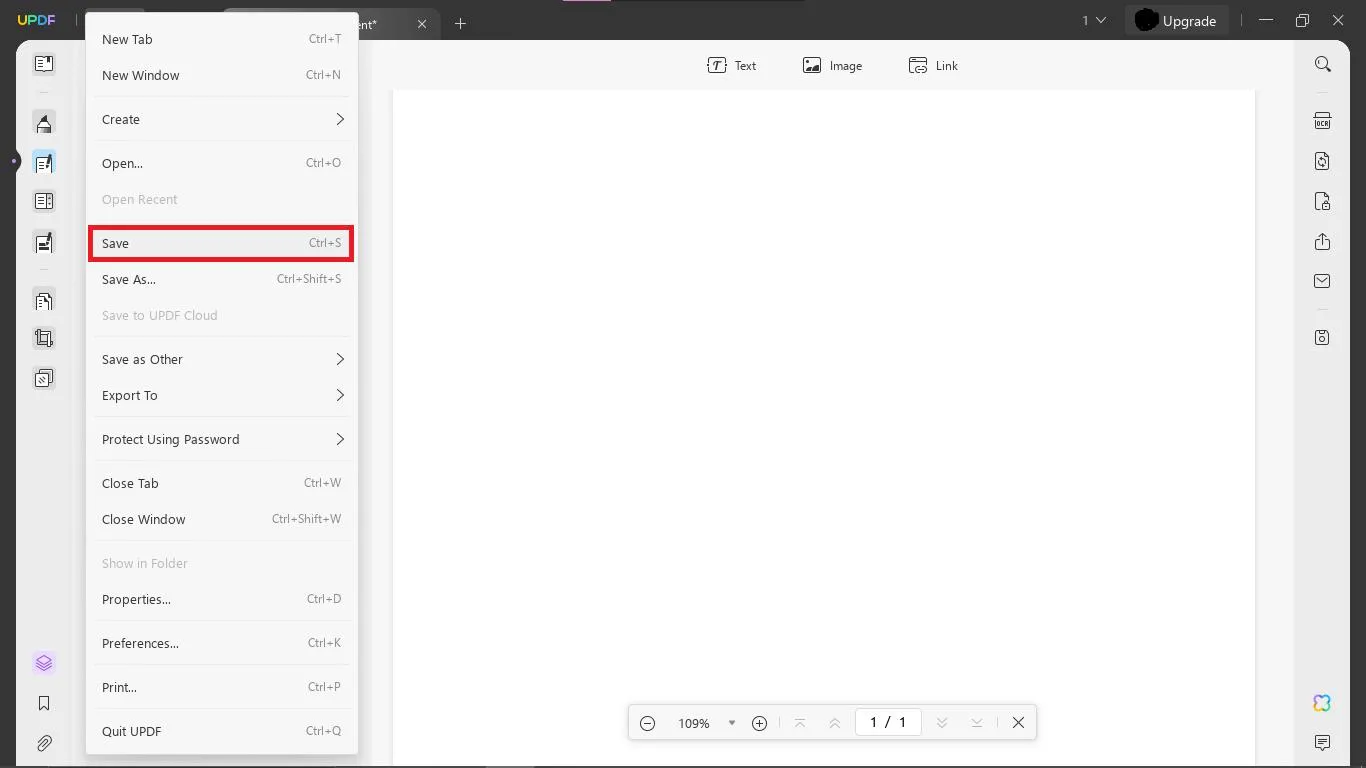This screenshot has width=1366, height=768.
Task: Send file by email icon
Action: click(1322, 281)
